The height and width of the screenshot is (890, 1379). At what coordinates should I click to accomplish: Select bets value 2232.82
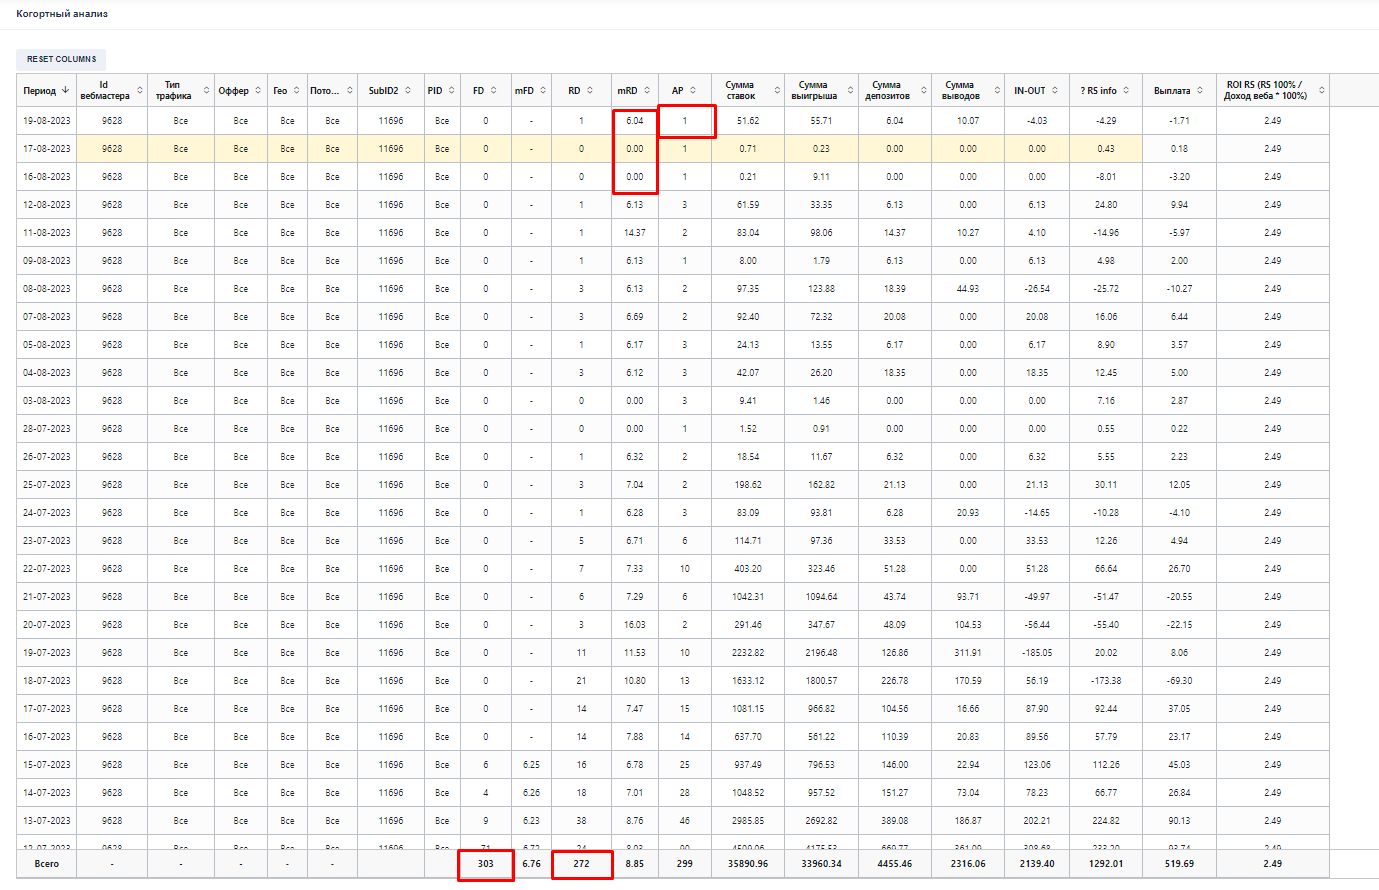(748, 653)
